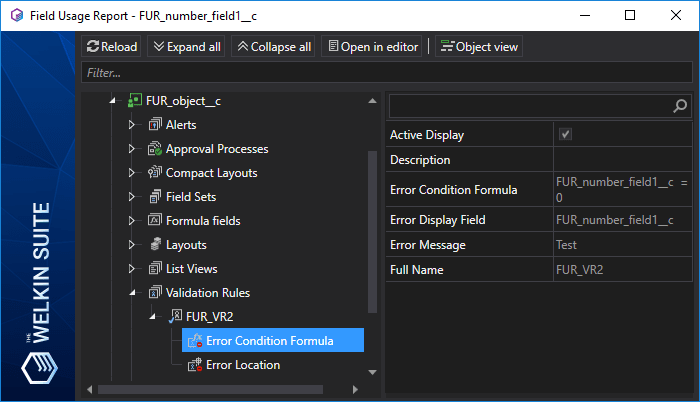
Task: Click the Open in editor document icon
Action: (333, 46)
